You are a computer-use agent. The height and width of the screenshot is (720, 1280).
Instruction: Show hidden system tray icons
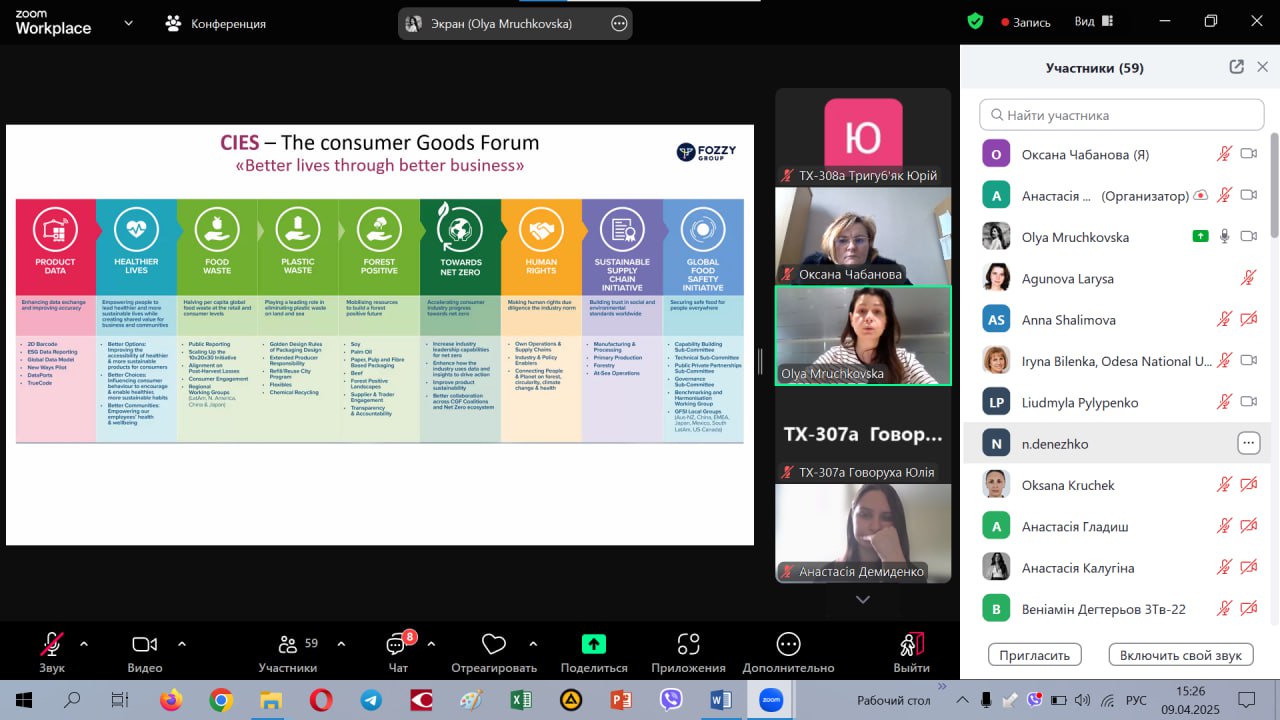[963, 700]
